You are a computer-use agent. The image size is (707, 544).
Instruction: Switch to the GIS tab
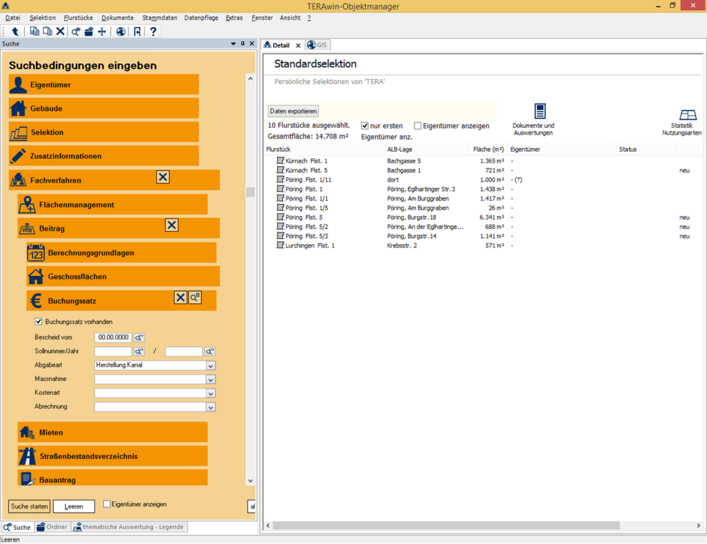(x=318, y=45)
